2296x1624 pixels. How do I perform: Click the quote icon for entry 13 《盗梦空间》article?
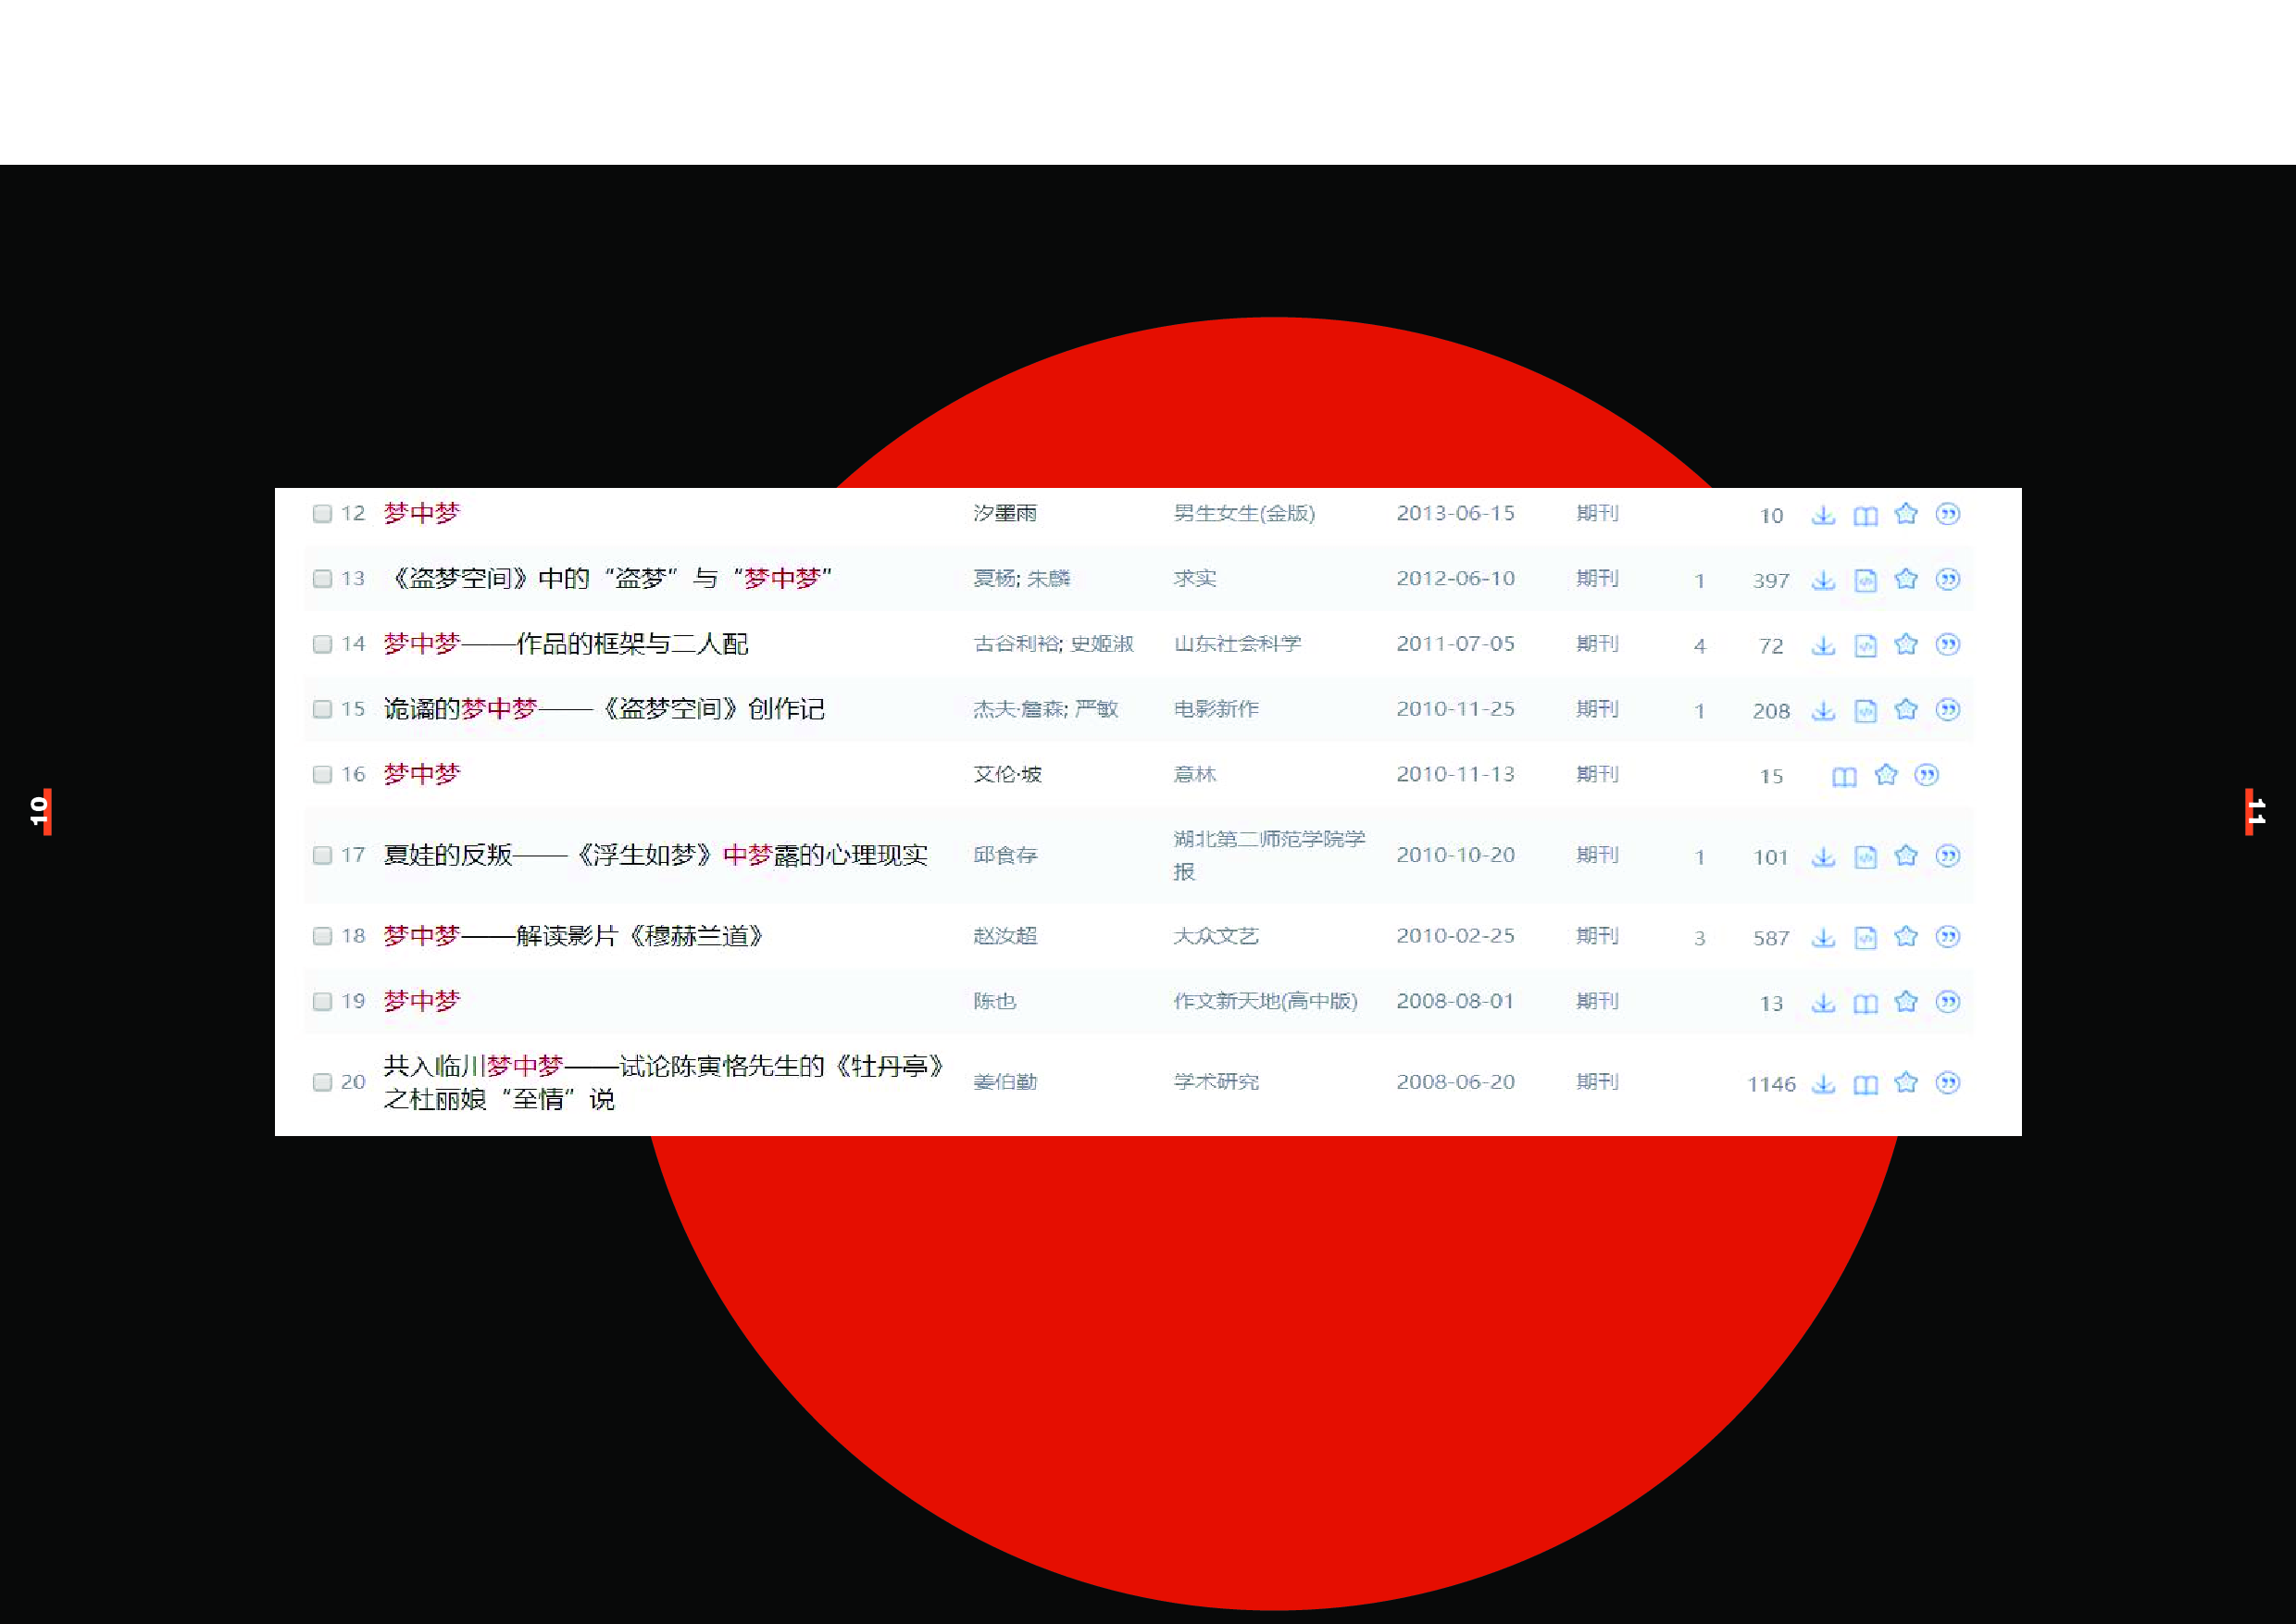[x=1948, y=579]
